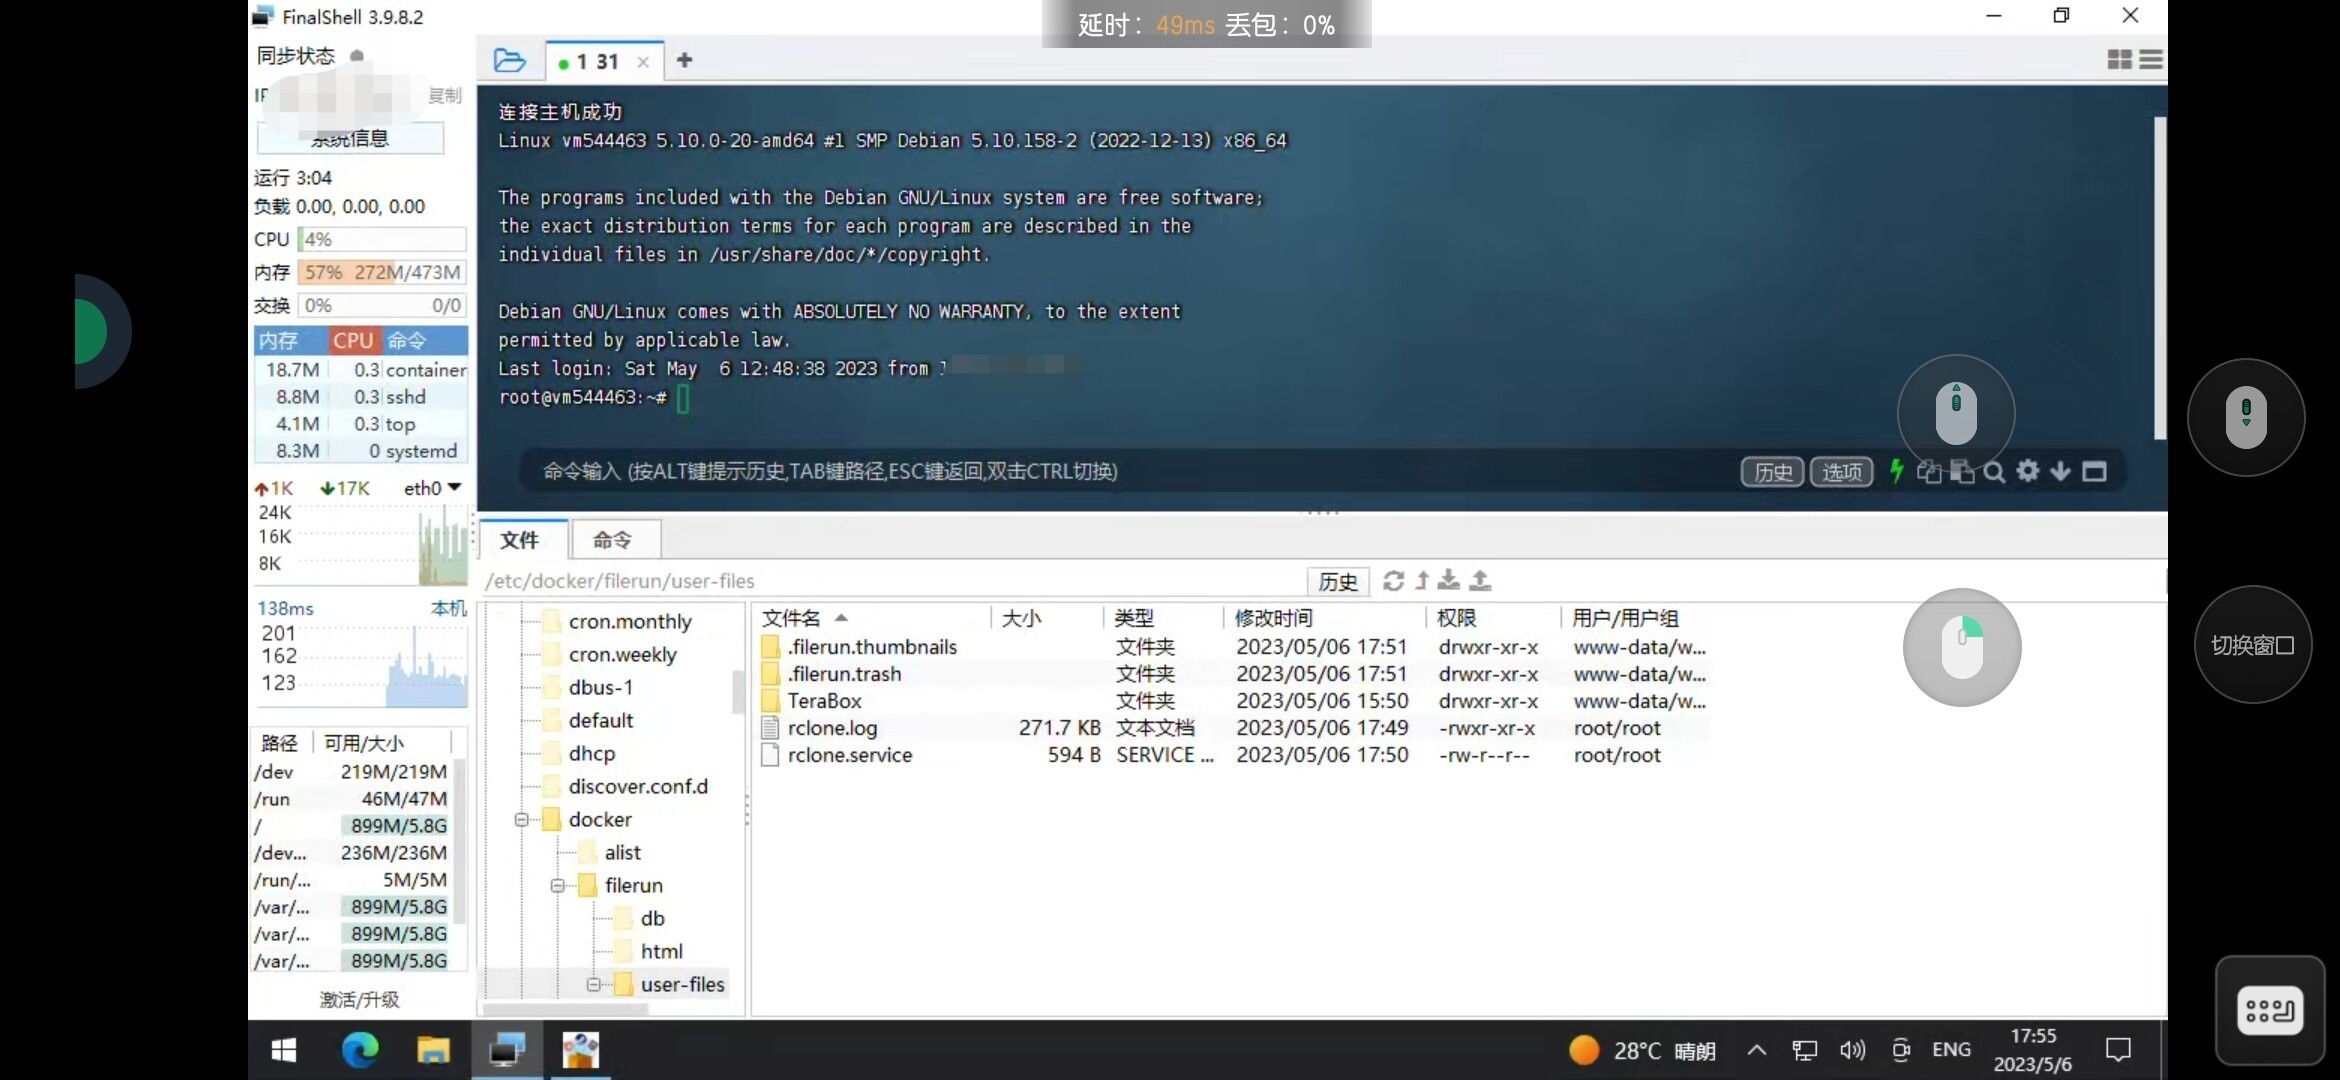The image size is (2340, 1080).
Task: Click the terminal vertical scrollbar
Action: [2159, 278]
